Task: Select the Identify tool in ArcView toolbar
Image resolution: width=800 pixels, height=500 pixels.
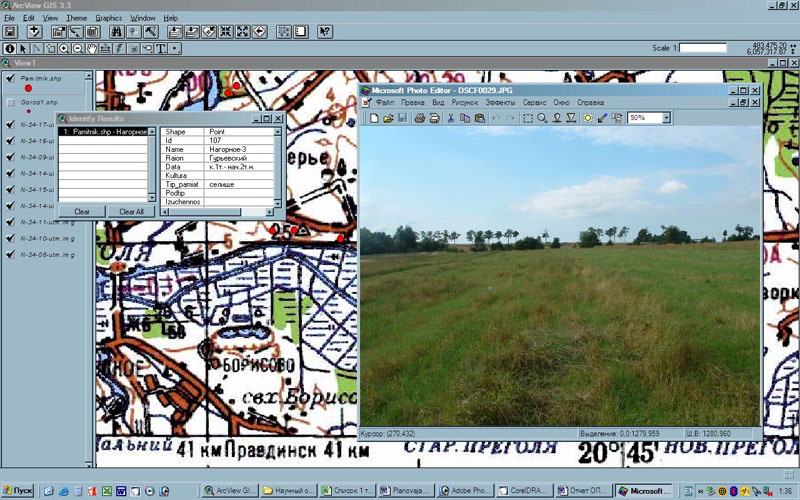Action: [10, 48]
